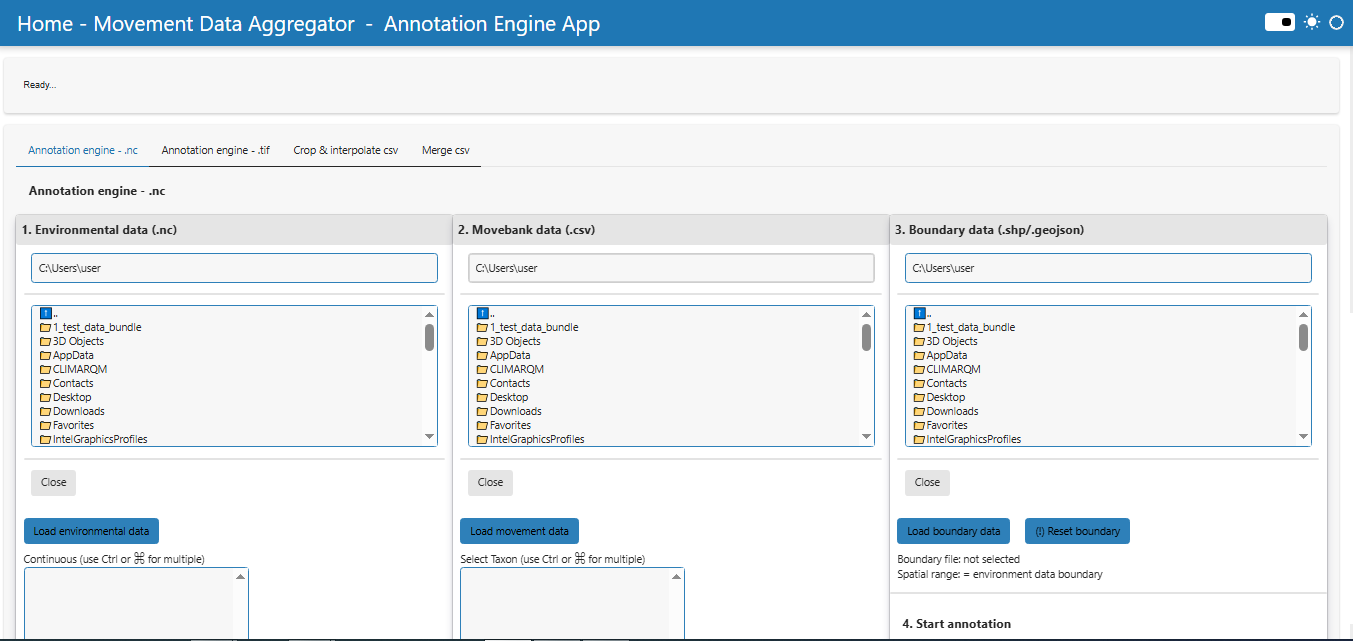Click folder icon of AppData in Movebank list

482,355
